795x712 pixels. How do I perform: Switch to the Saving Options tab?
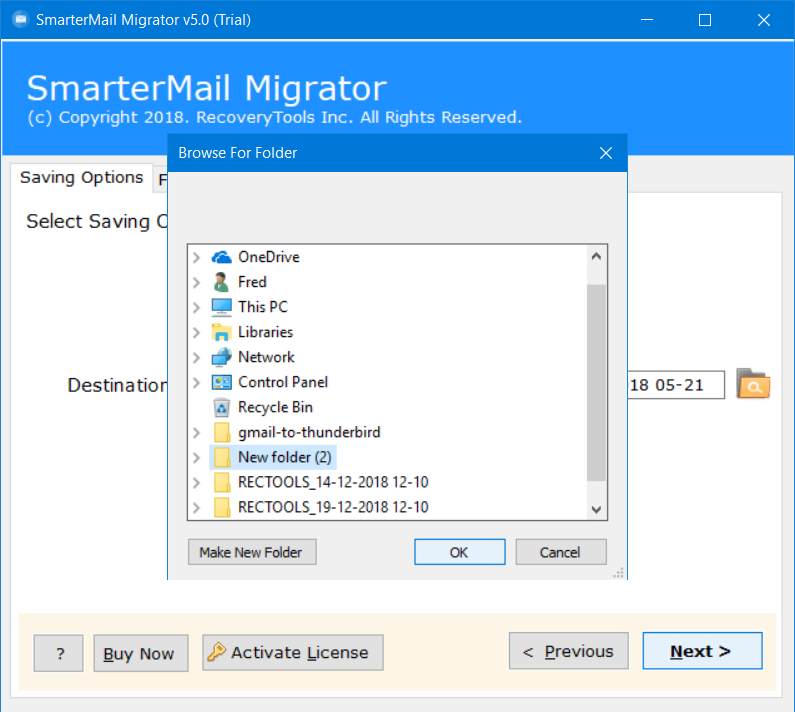pyautogui.click(x=82, y=177)
